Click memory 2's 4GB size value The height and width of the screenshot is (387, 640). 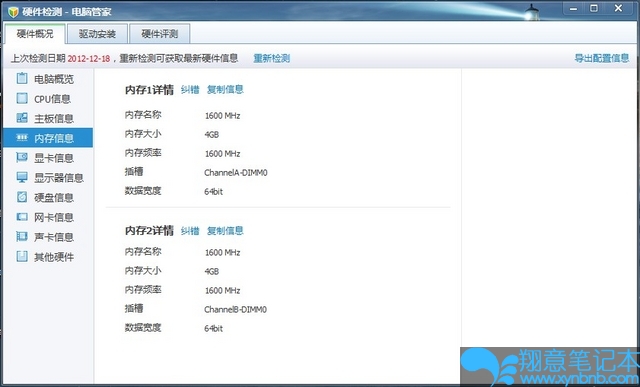212,271
